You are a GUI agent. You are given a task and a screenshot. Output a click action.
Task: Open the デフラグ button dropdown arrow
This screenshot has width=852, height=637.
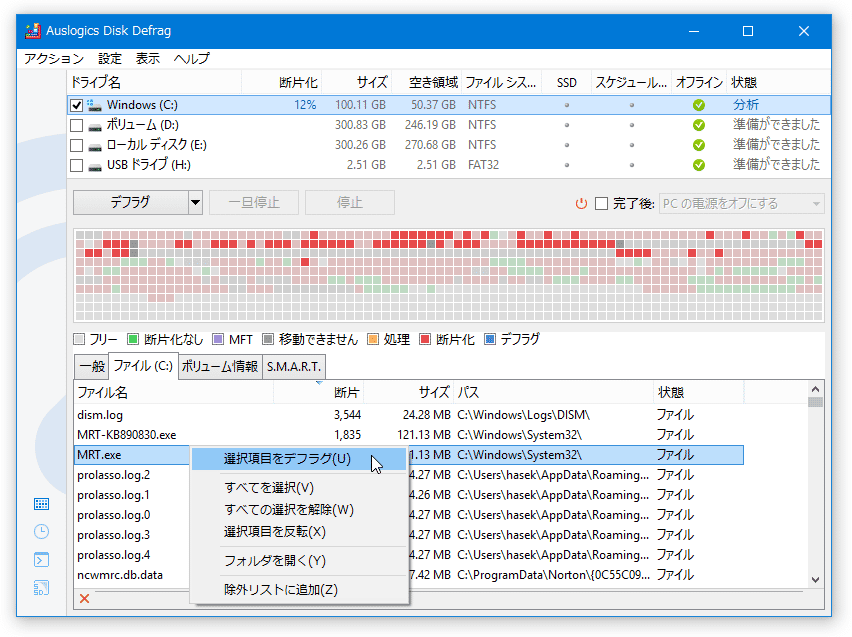click(x=196, y=203)
